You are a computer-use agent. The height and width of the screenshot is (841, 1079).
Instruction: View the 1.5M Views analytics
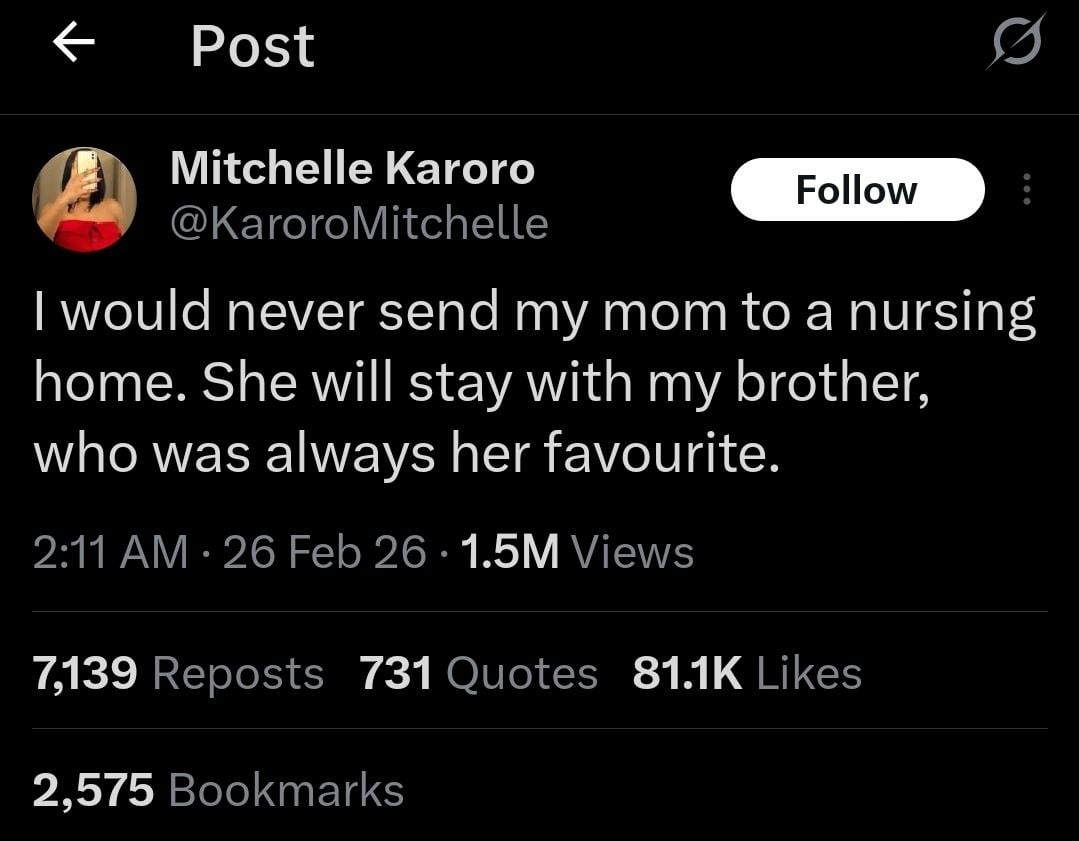click(x=579, y=552)
